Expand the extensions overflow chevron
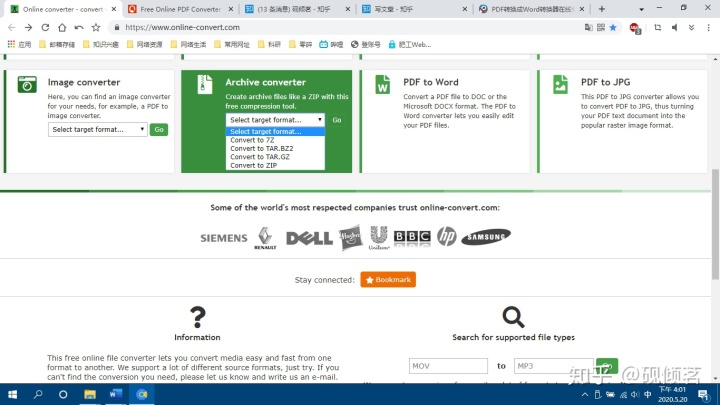Viewport: 720px width, 405px height. pyautogui.click(x=691, y=28)
